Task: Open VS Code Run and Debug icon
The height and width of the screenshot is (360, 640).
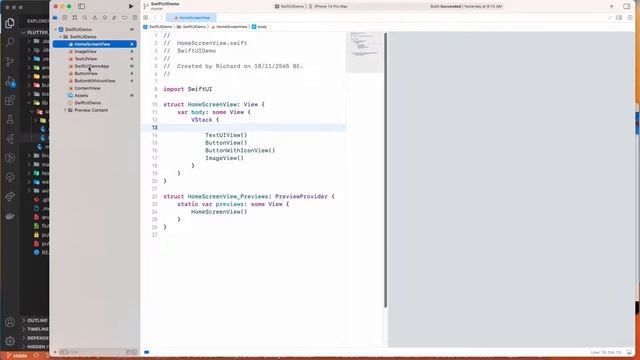Action: (10, 81)
